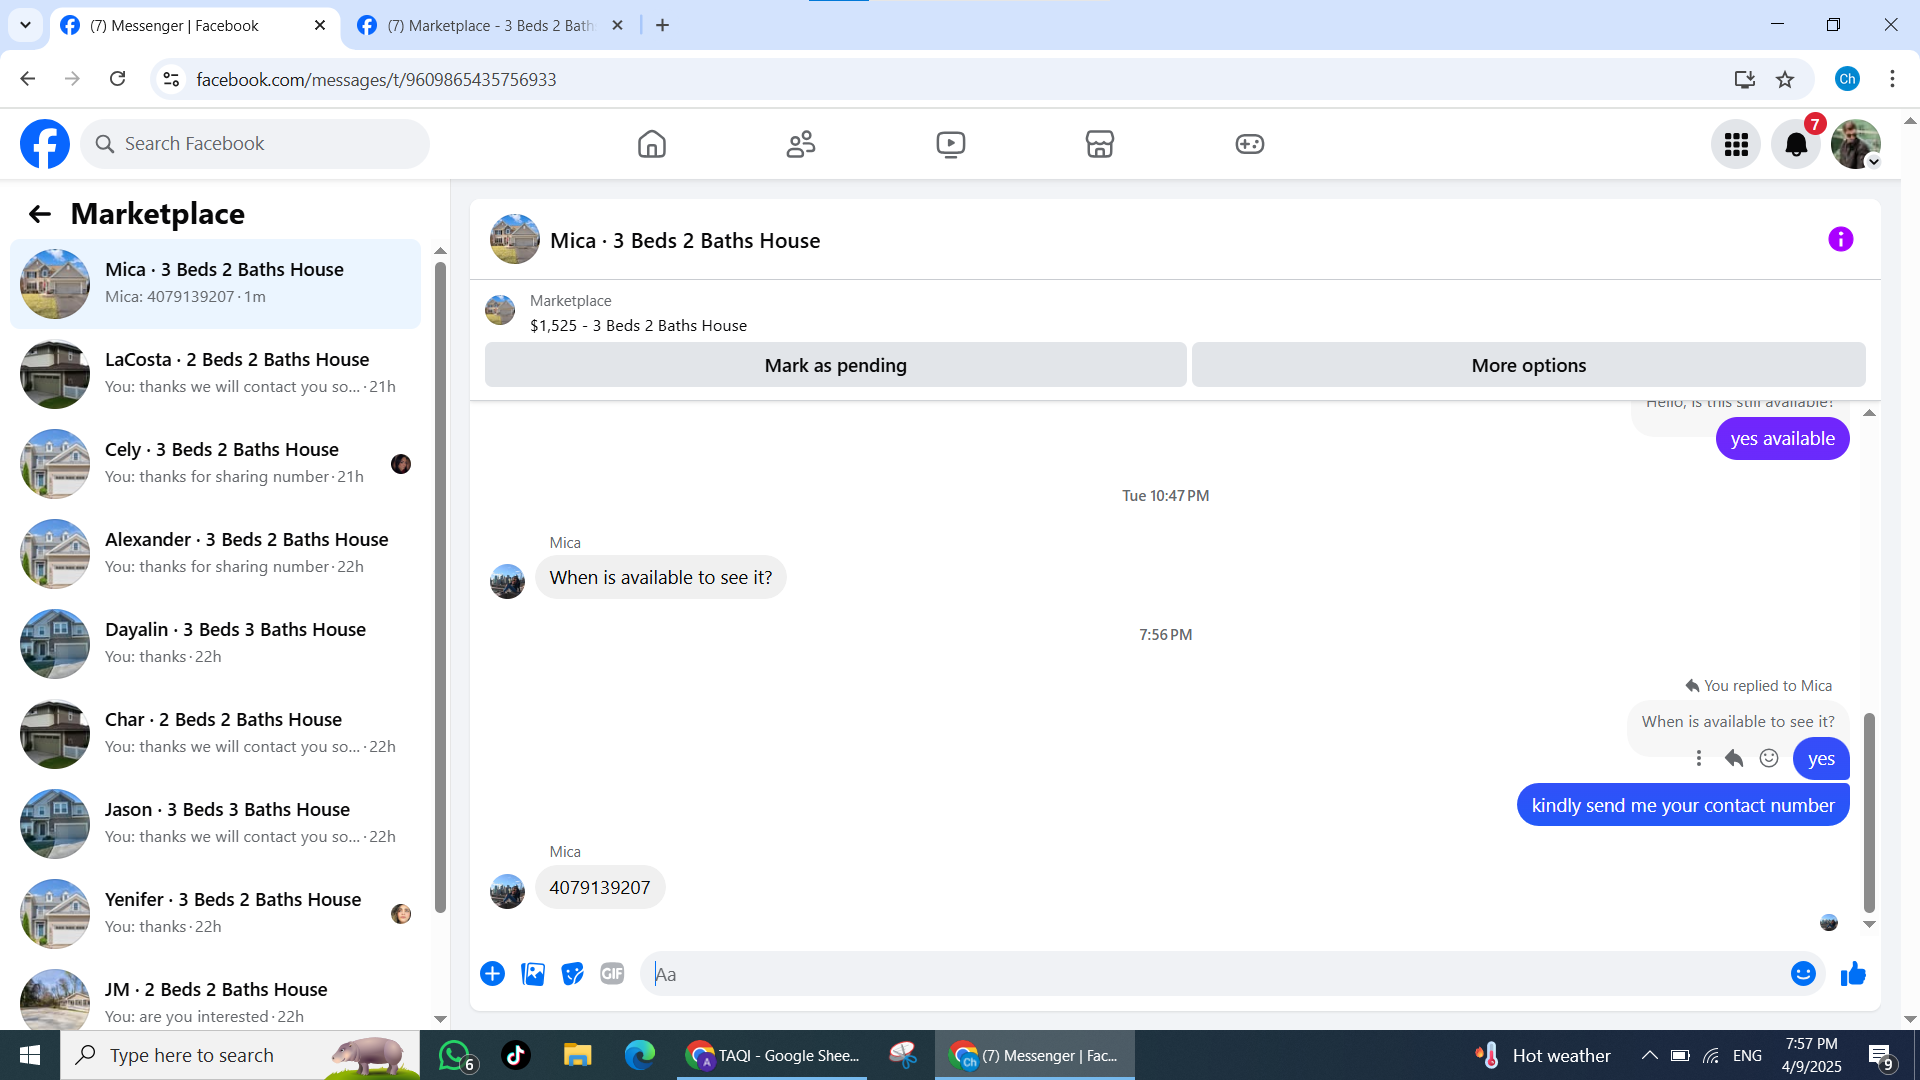The image size is (1920, 1080).
Task: Click Mica's 4079139207 message
Action: click(600, 888)
